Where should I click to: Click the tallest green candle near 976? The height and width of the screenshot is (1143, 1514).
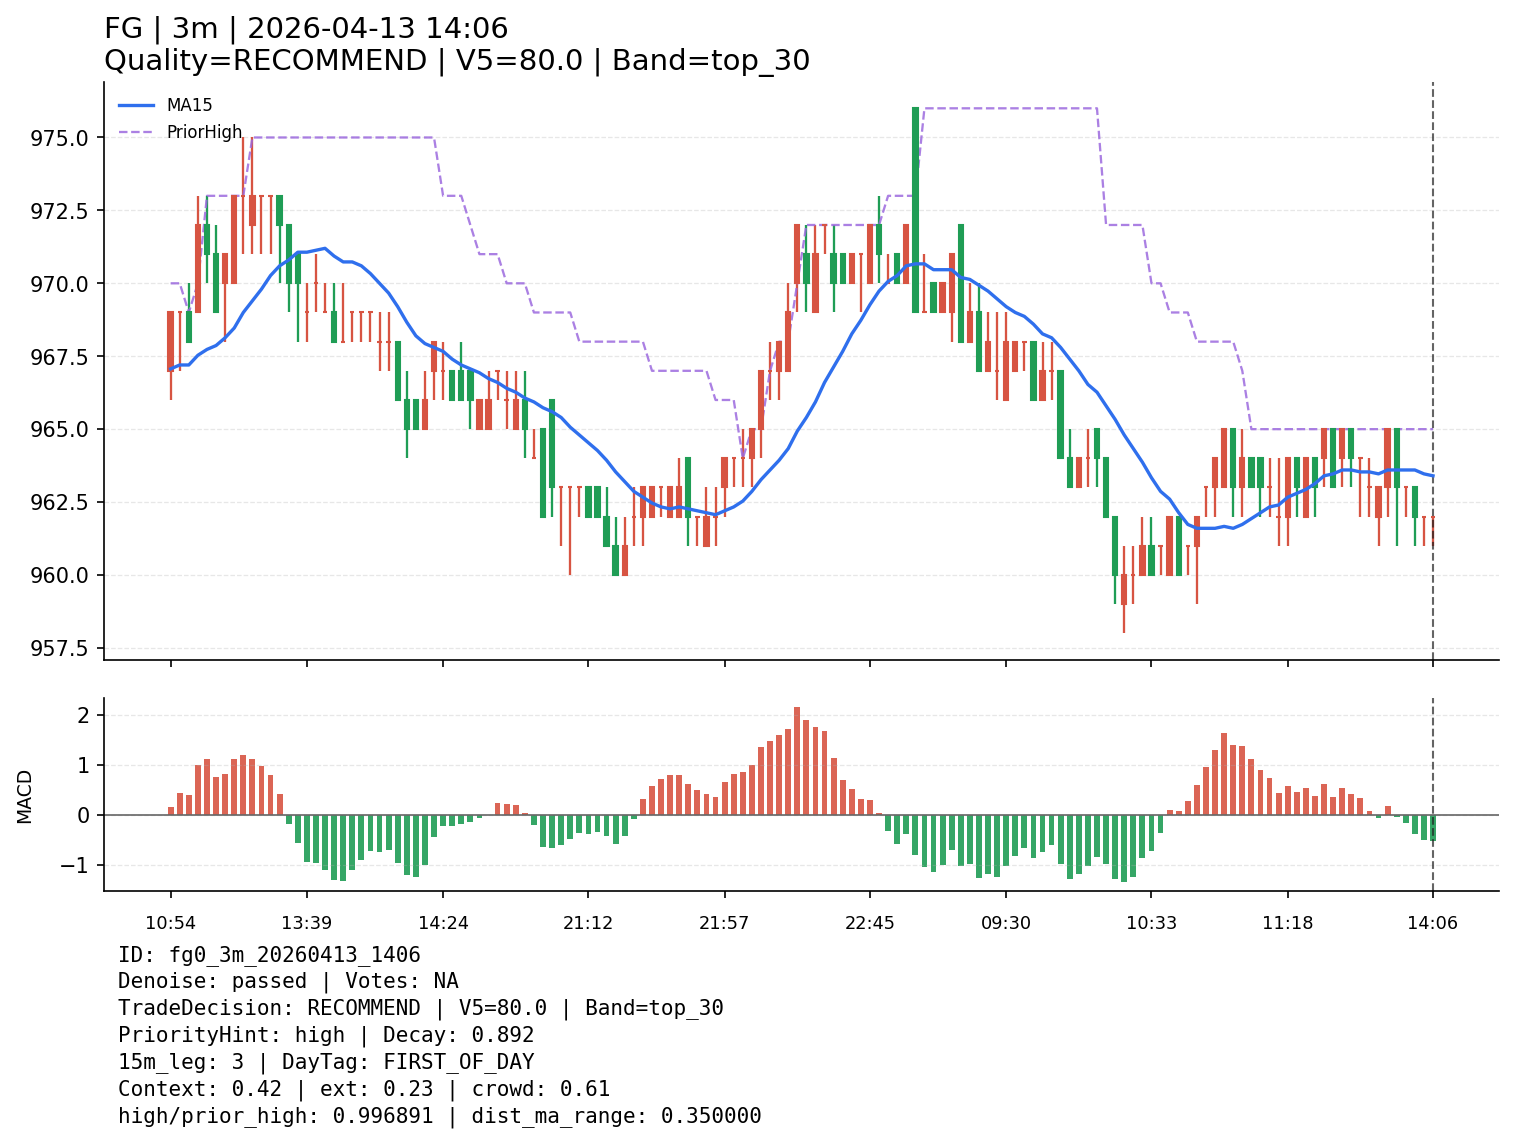[915, 210]
